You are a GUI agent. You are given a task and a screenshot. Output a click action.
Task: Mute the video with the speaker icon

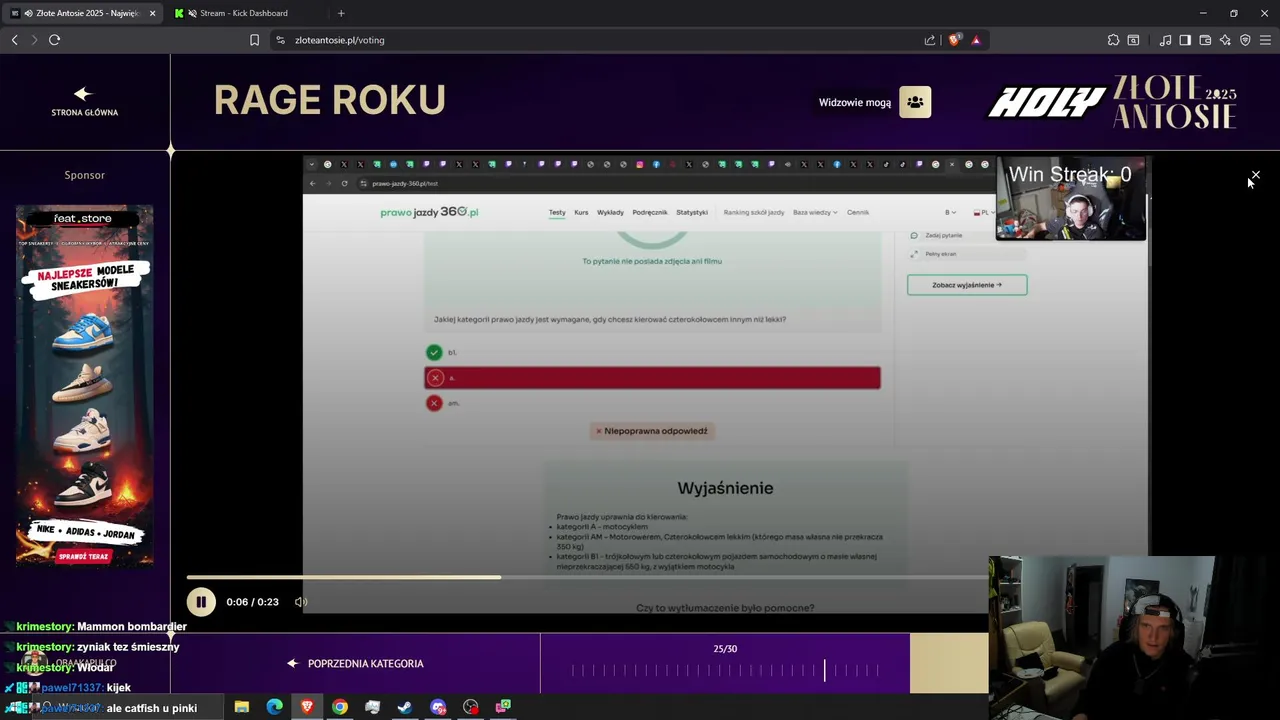tap(301, 602)
